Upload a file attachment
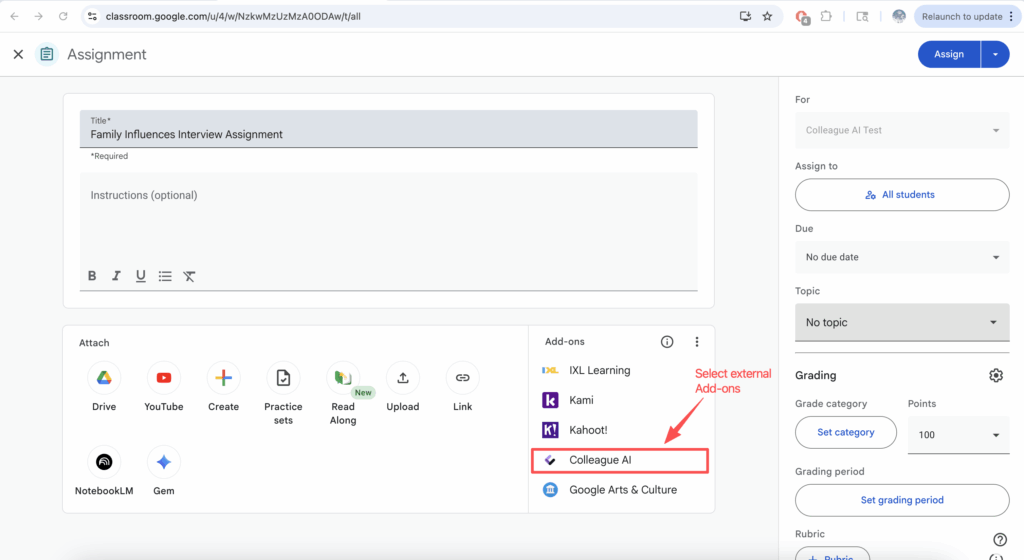This screenshot has width=1024, height=560. [402, 378]
